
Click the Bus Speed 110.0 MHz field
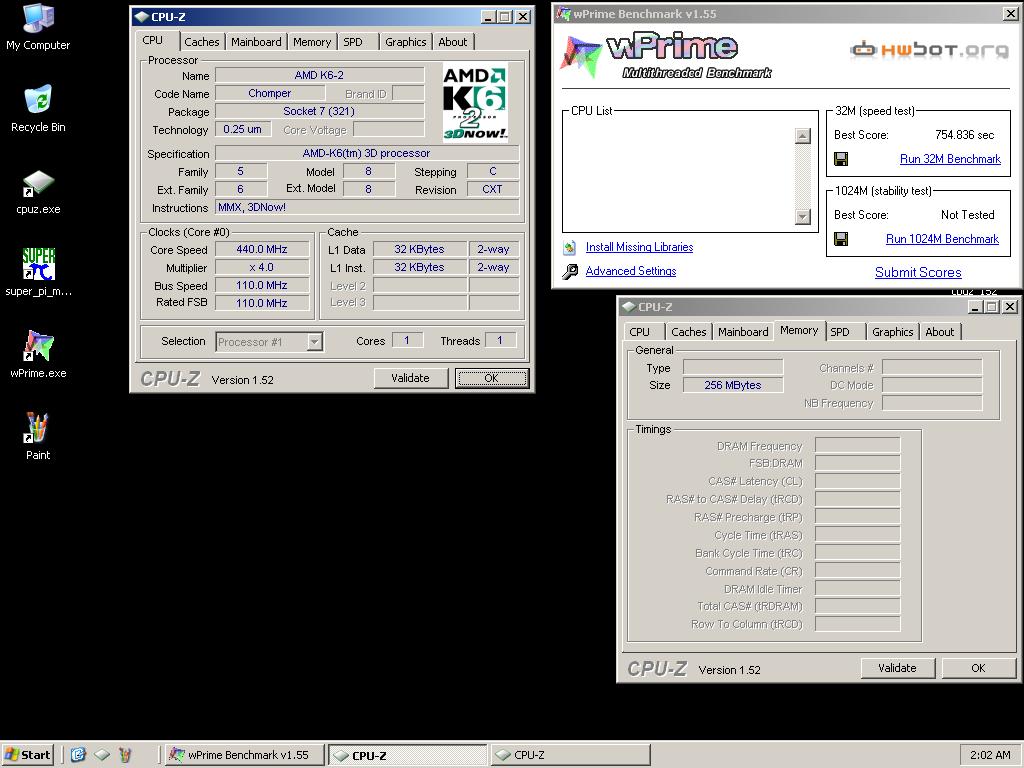[262, 285]
